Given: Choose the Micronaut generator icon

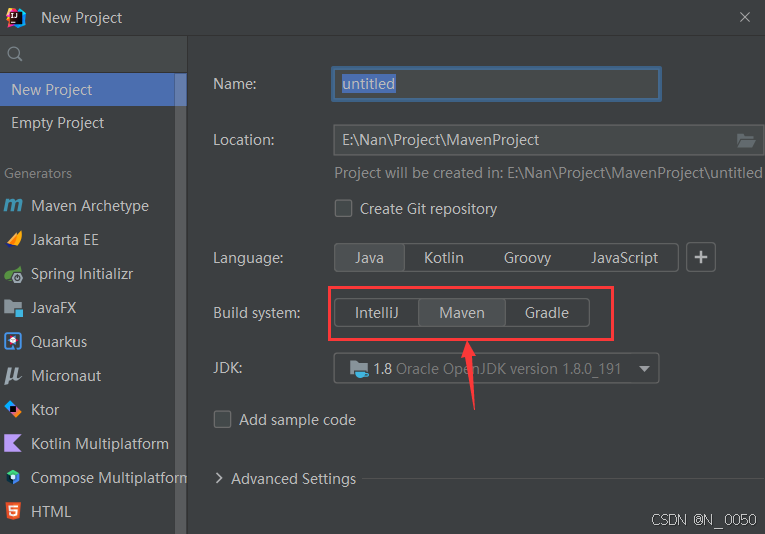Looking at the screenshot, I should tap(13, 376).
